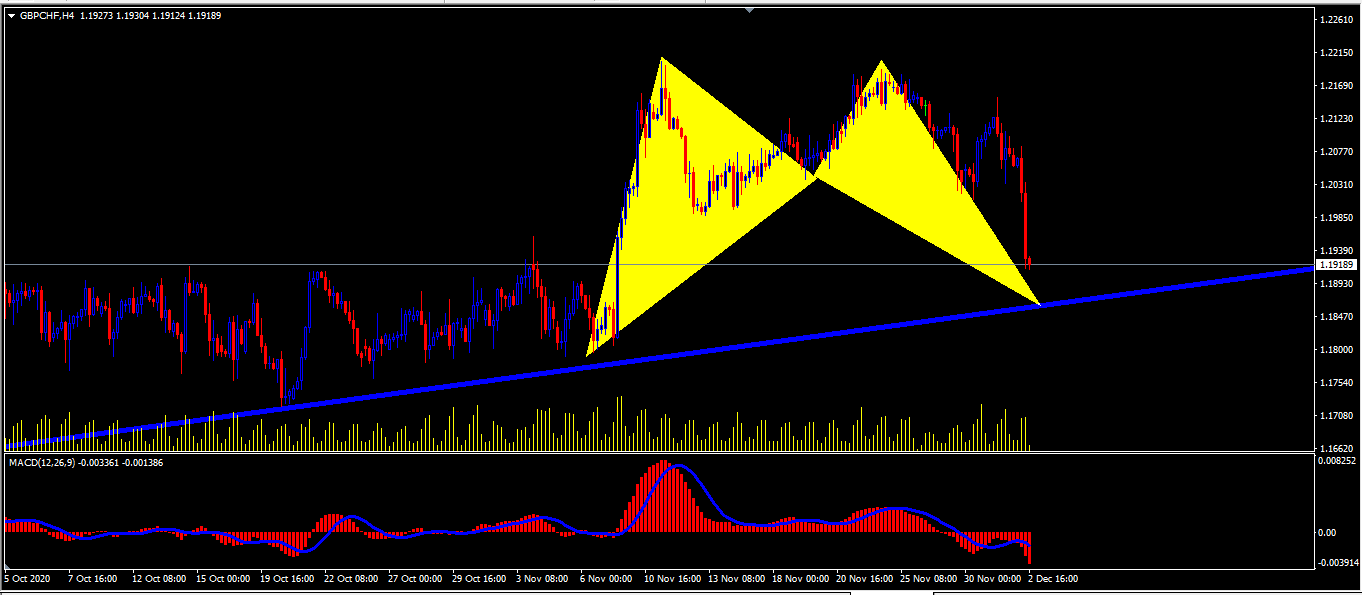The height and width of the screenshot is (595, 1362).
Task: Click the 1.19850 price axis label
Action: pos(1337,218)
